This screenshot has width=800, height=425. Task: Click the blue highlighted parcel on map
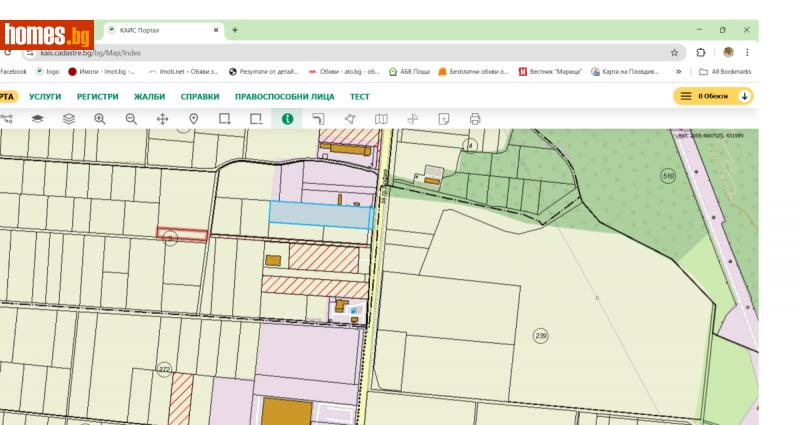pos(319,213)
